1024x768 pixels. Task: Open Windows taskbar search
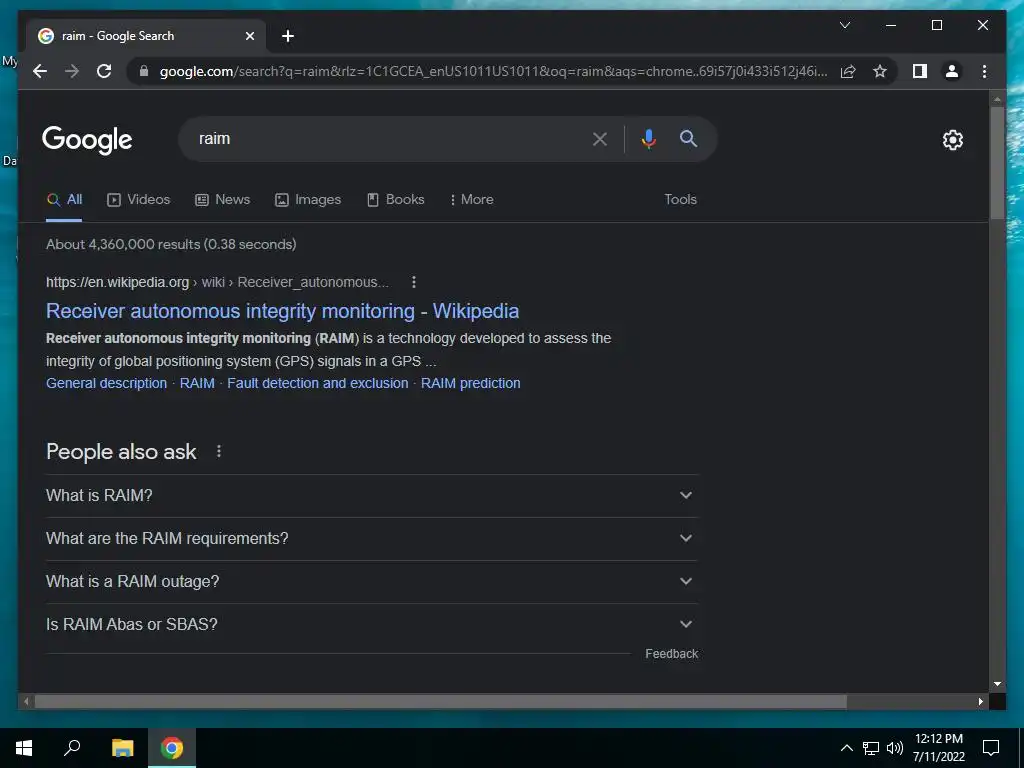coord(72,748)
